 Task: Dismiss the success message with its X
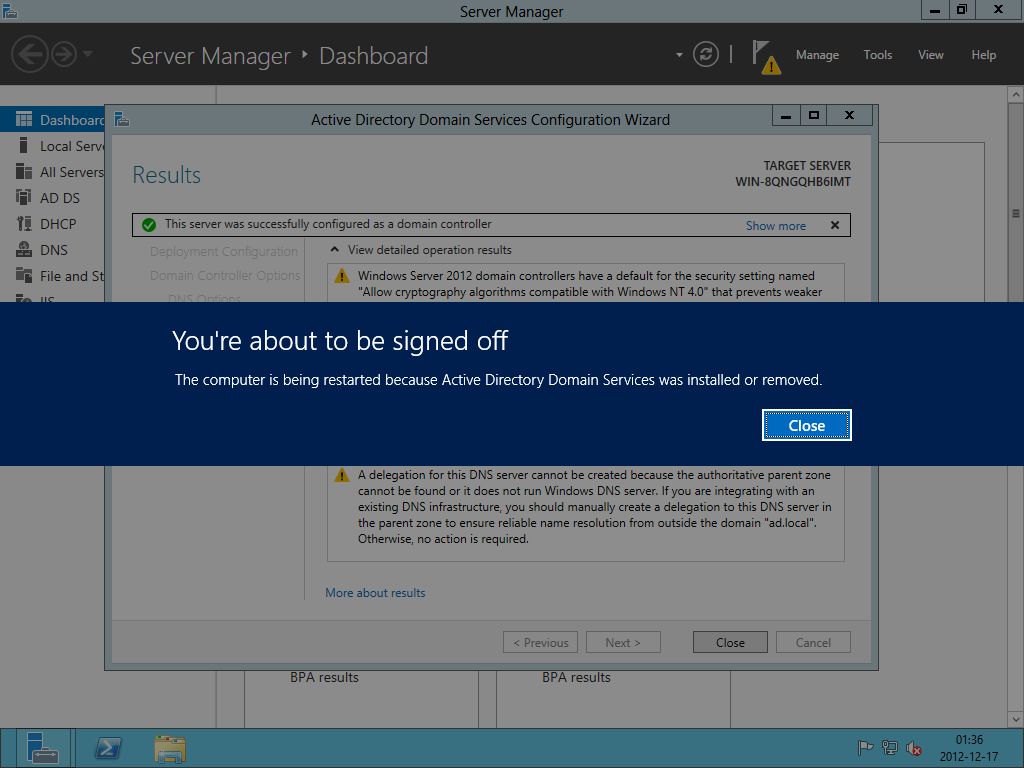(835, 225)
